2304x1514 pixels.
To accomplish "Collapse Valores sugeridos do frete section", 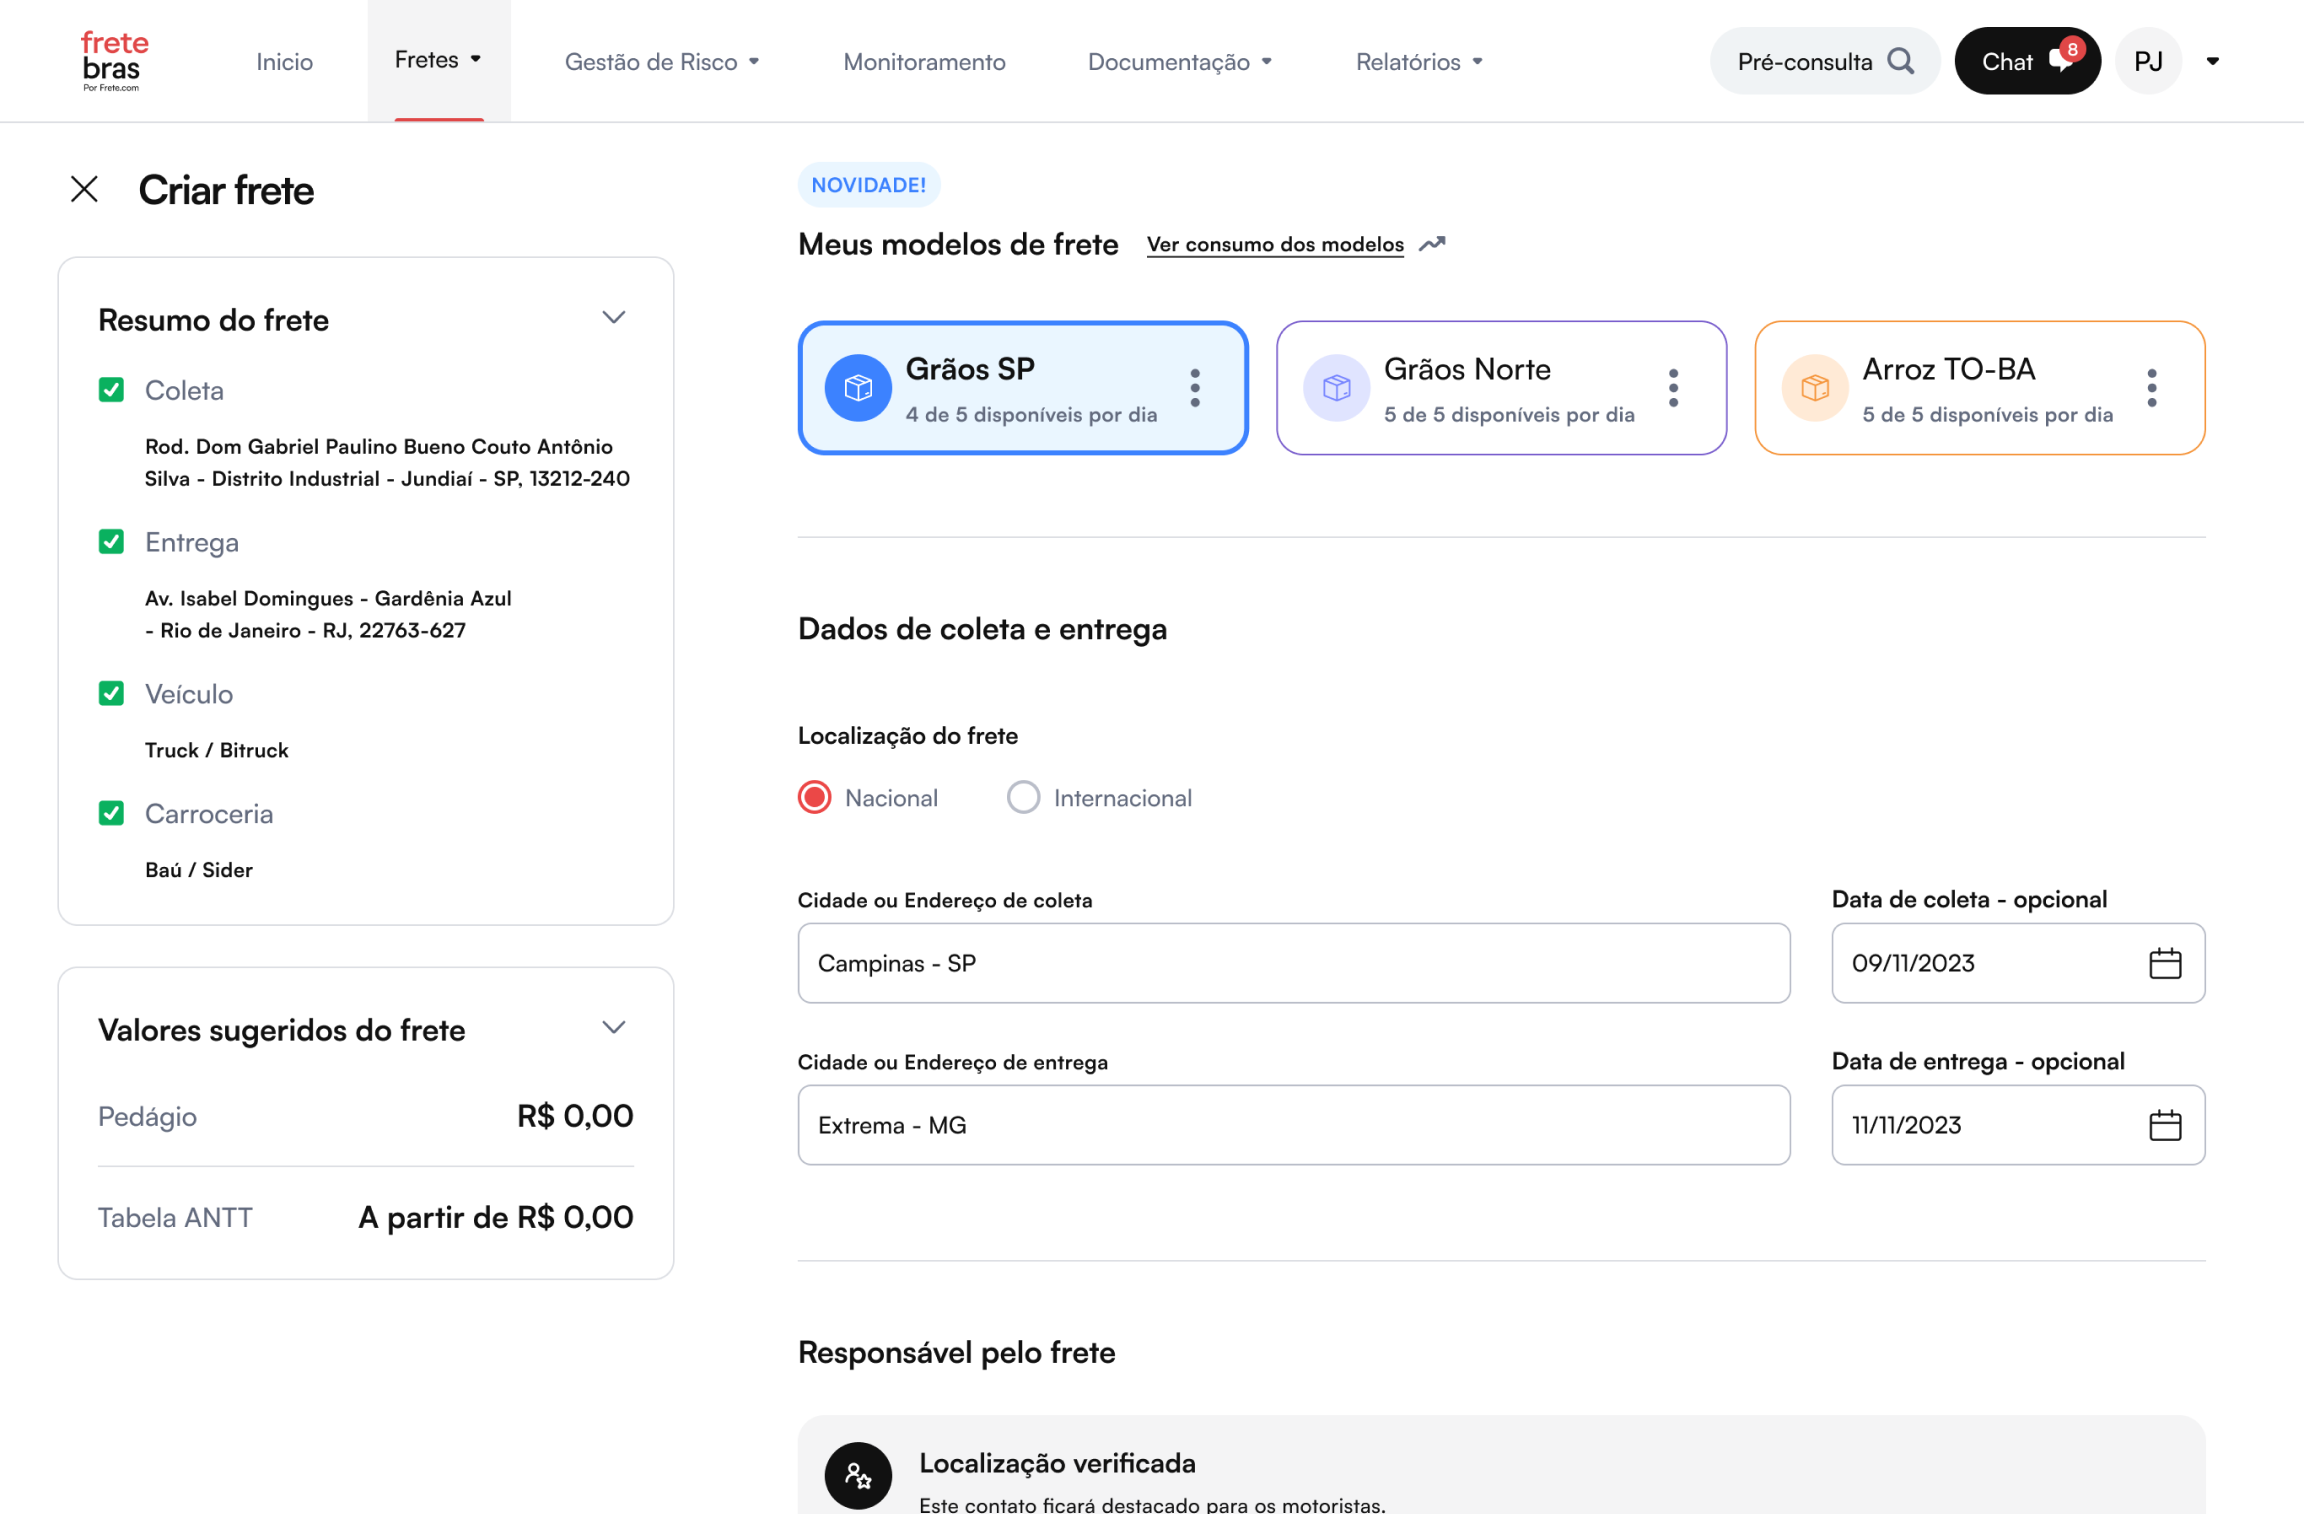I will click(x=613, y=1028).
